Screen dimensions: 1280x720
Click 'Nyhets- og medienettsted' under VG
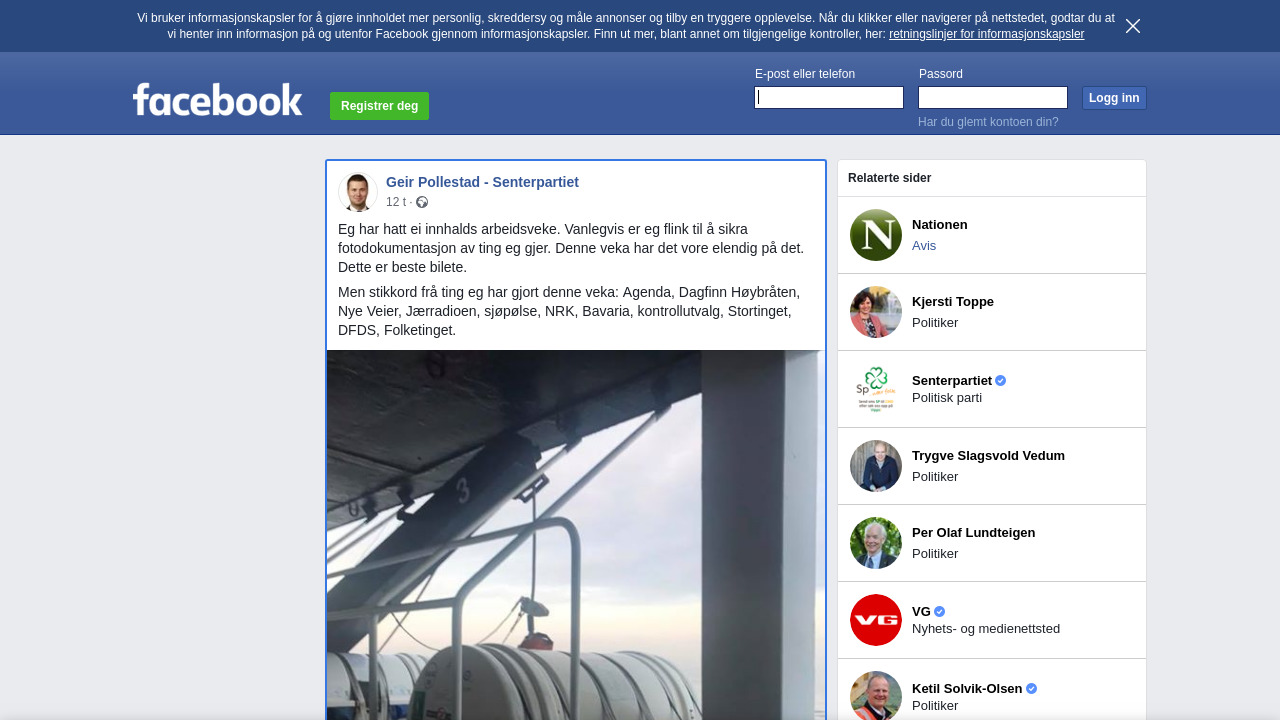(x=986, y=629)
